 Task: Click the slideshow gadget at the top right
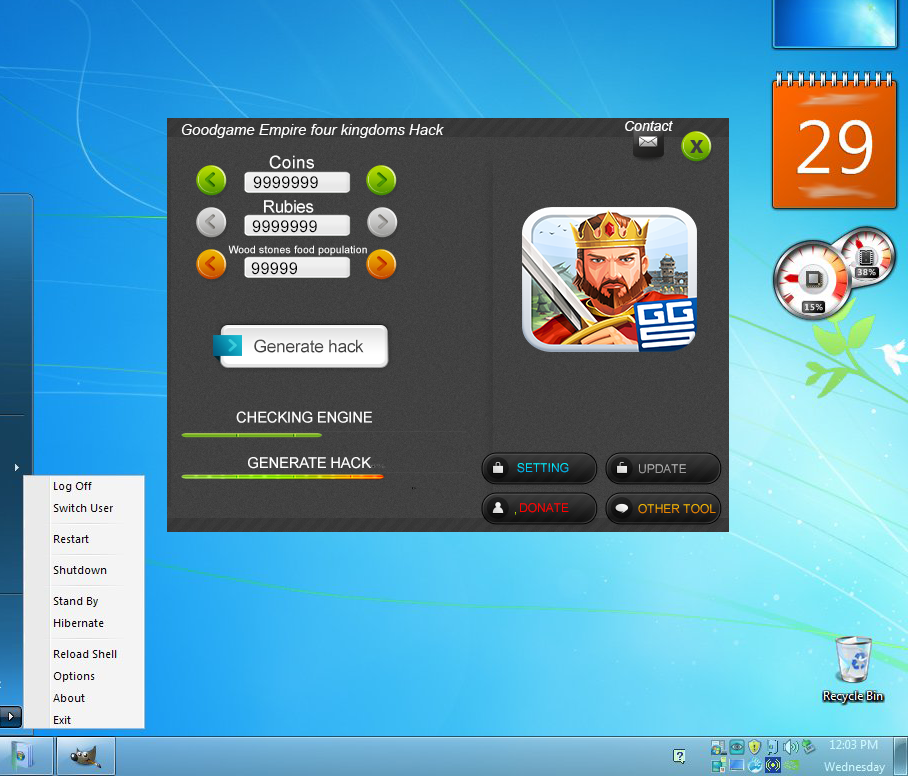(x=834, y=24)
